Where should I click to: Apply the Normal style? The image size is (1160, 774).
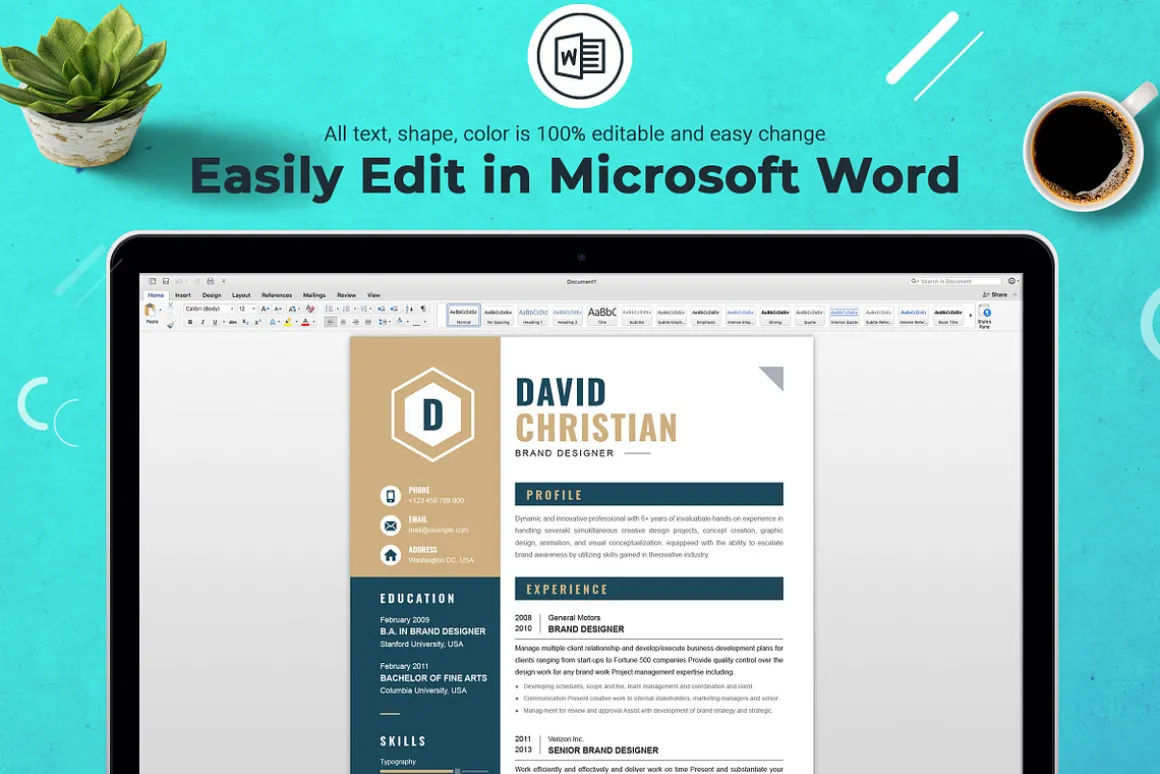463,315
